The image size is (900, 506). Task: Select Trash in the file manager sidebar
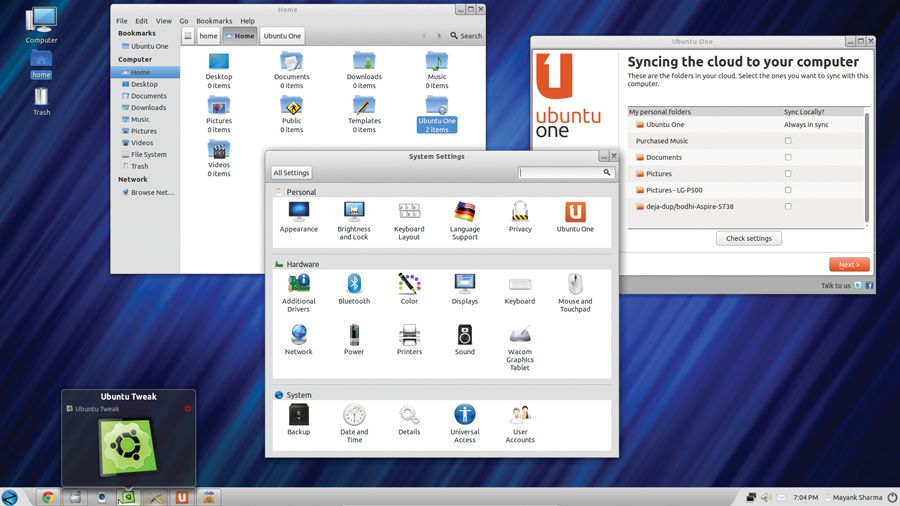tap(135, 166)
